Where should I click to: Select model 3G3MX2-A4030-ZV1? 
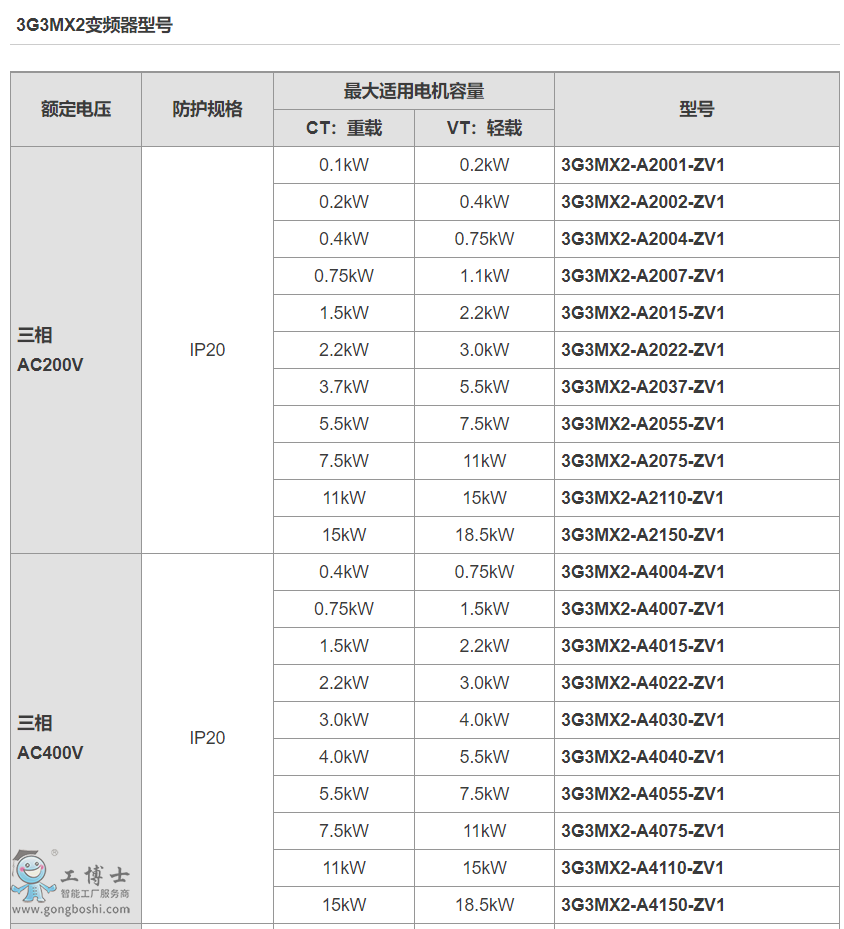click(x=643, y=720)
